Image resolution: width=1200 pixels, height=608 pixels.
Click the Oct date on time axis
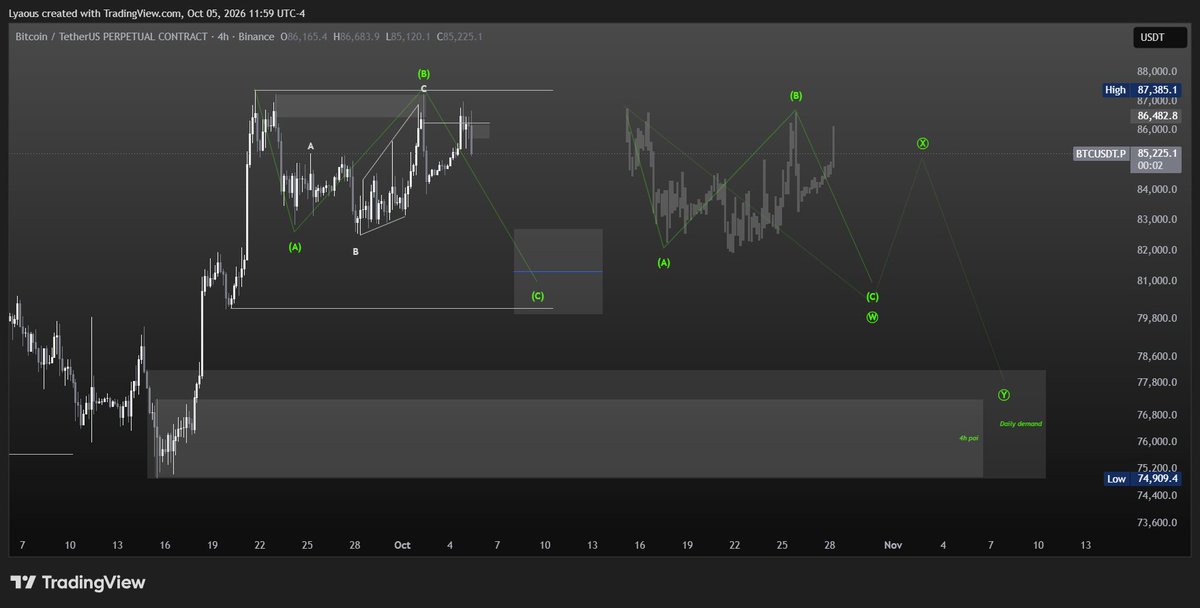[x=403, y=545]
